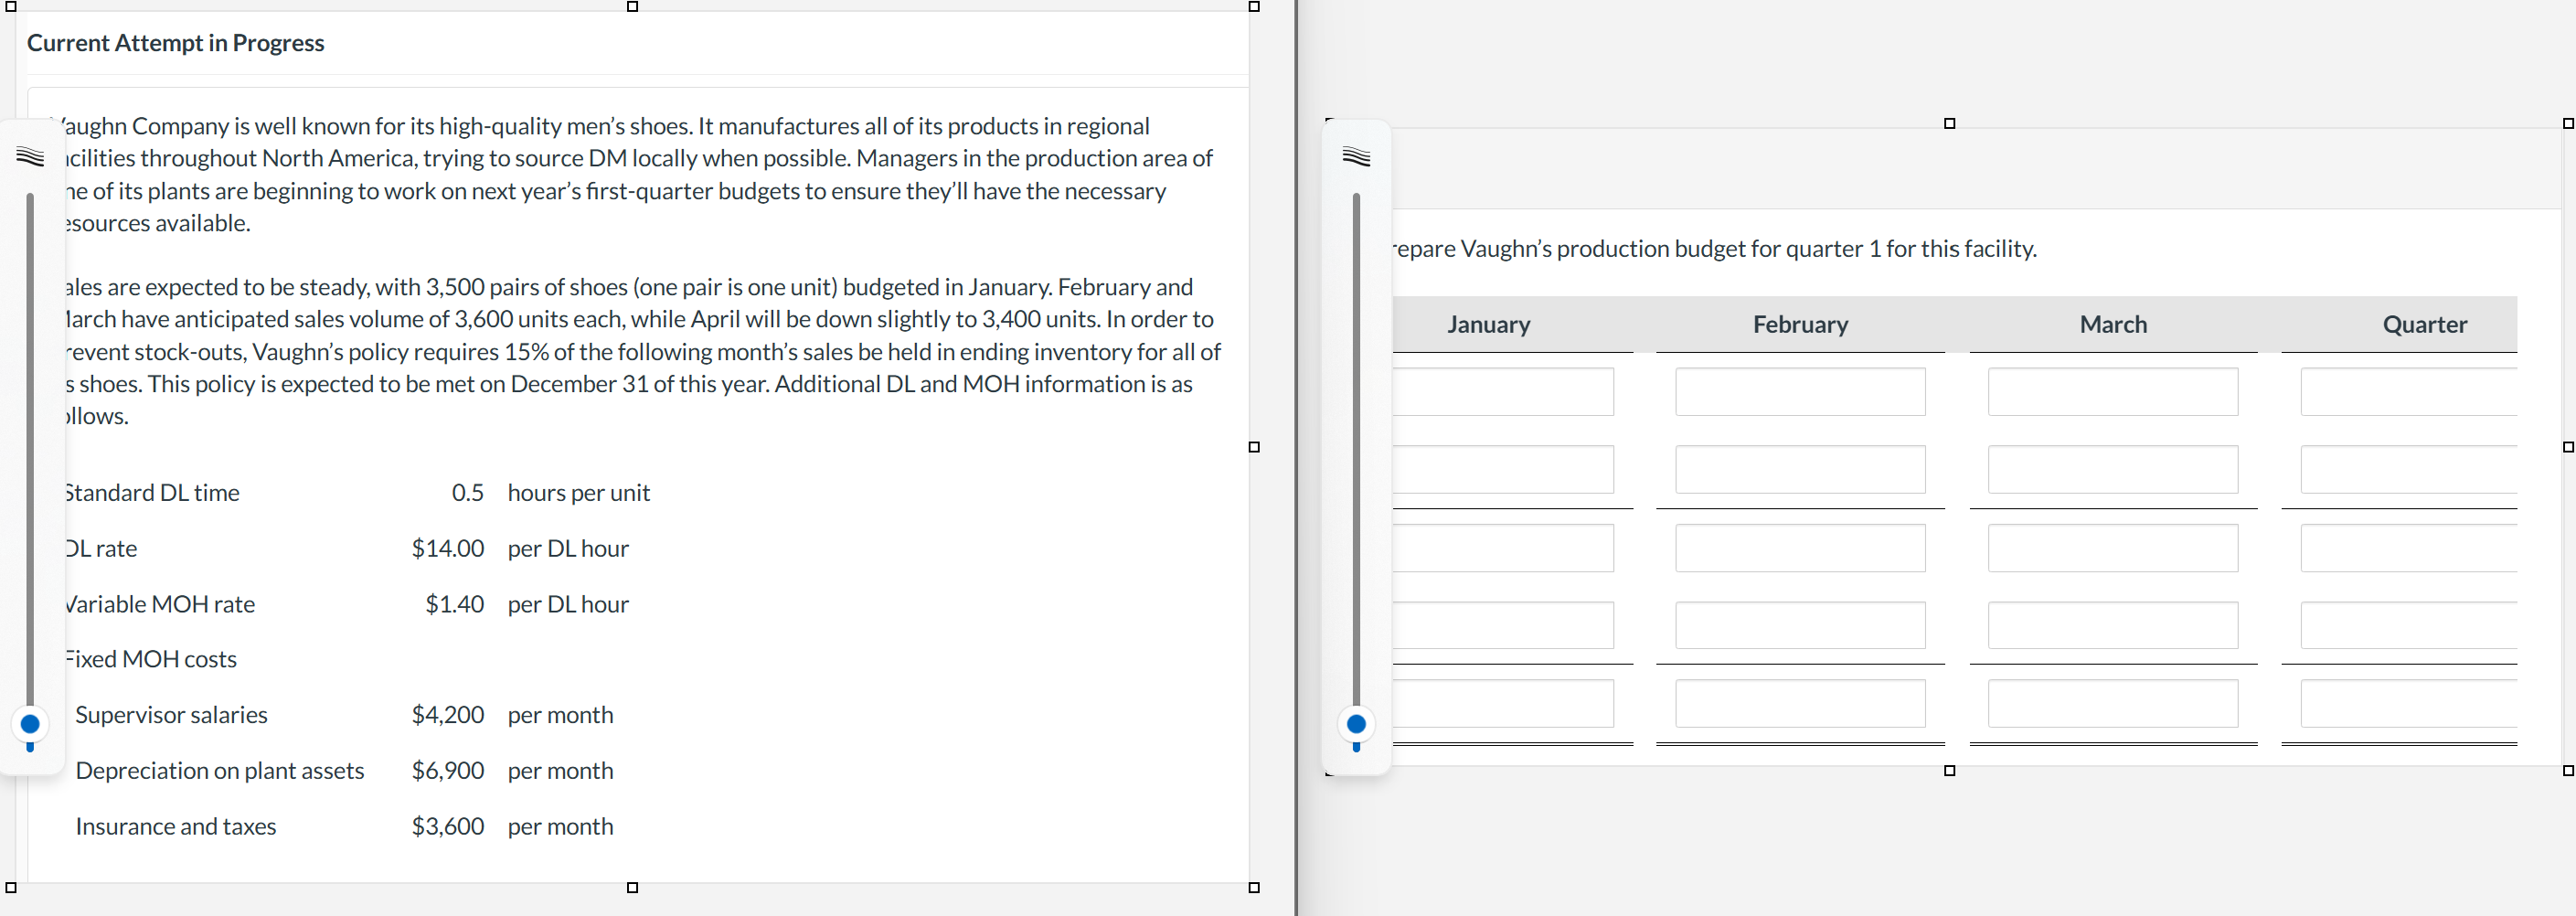Screen dimensions: 2576x916
Task: Click the waves drag icon above the left slider
Action: point(30,156)
